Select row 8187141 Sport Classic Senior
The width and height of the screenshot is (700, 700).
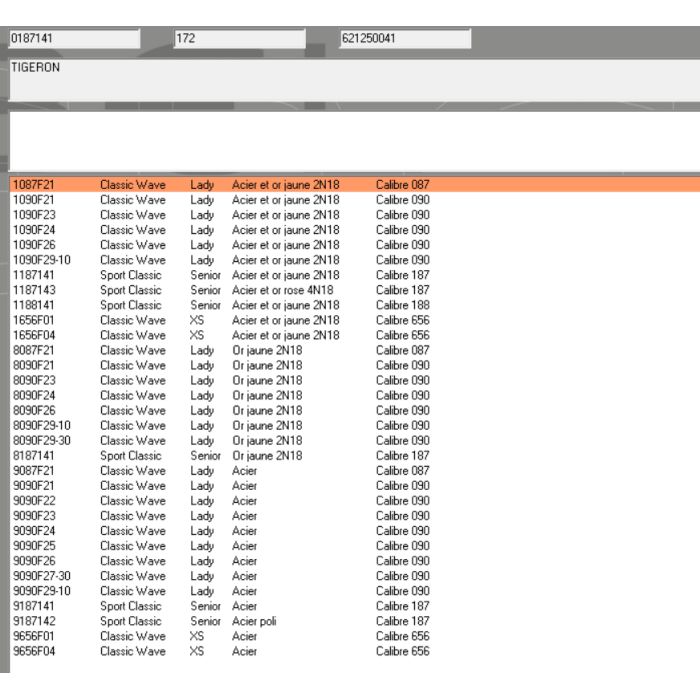click(354, 455)
